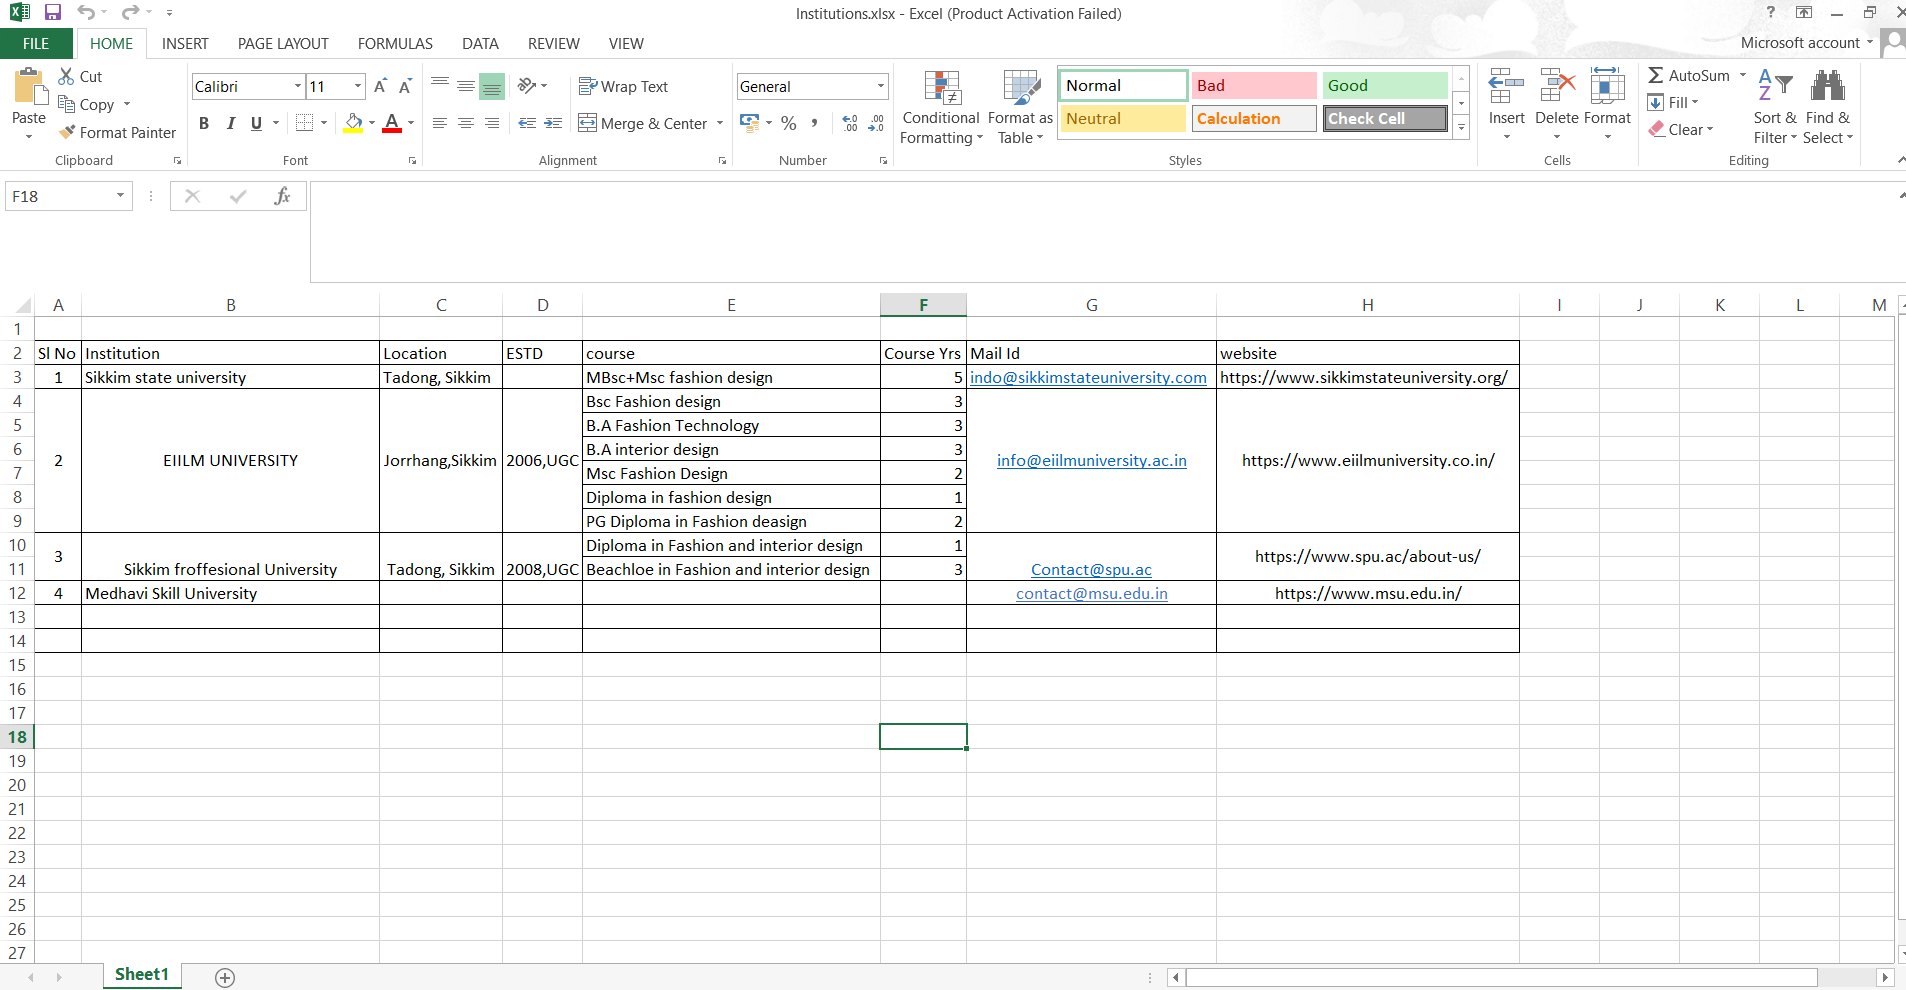Apply red Font Color
Viewport: 1906px width, 990px height.
pos(392,123)
